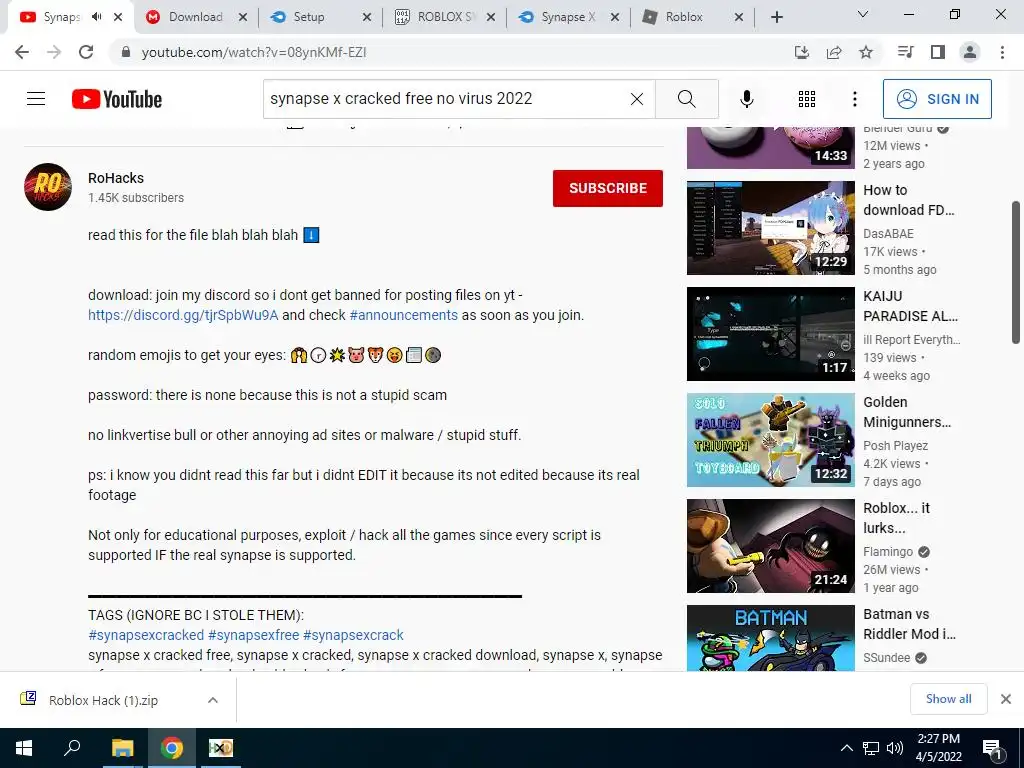Viewport: 1024px width, 768px height.
Task: Go back with browser back arrow
Action: point(22,52)
